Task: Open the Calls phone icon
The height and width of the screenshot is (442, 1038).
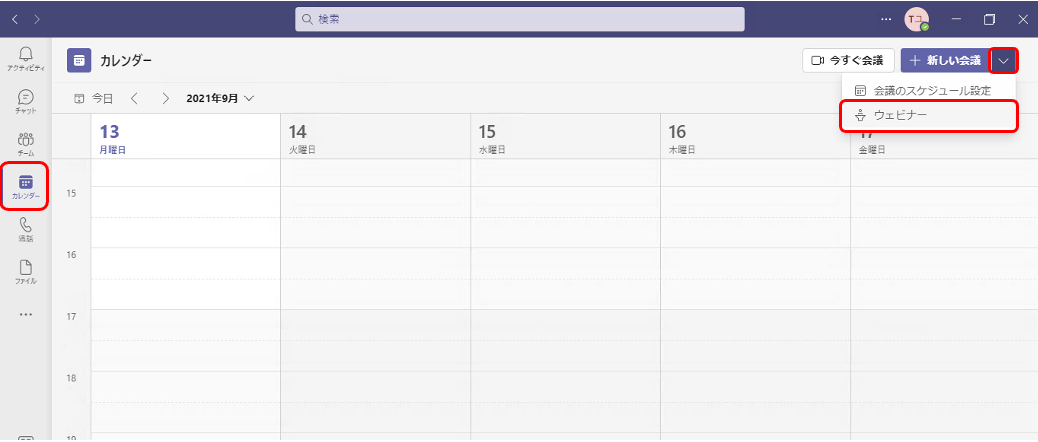Action: coord(26,230)
